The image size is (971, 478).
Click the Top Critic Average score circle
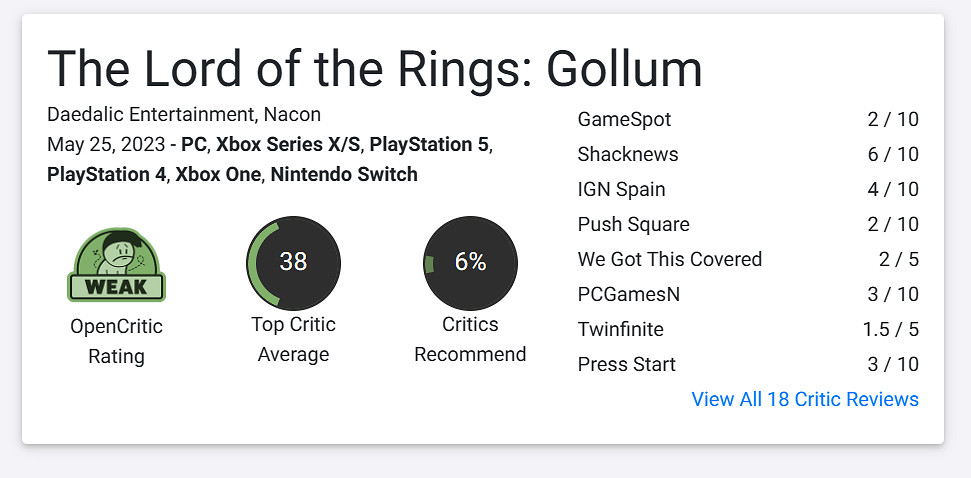pyautogui.click(x=293, y=263)
